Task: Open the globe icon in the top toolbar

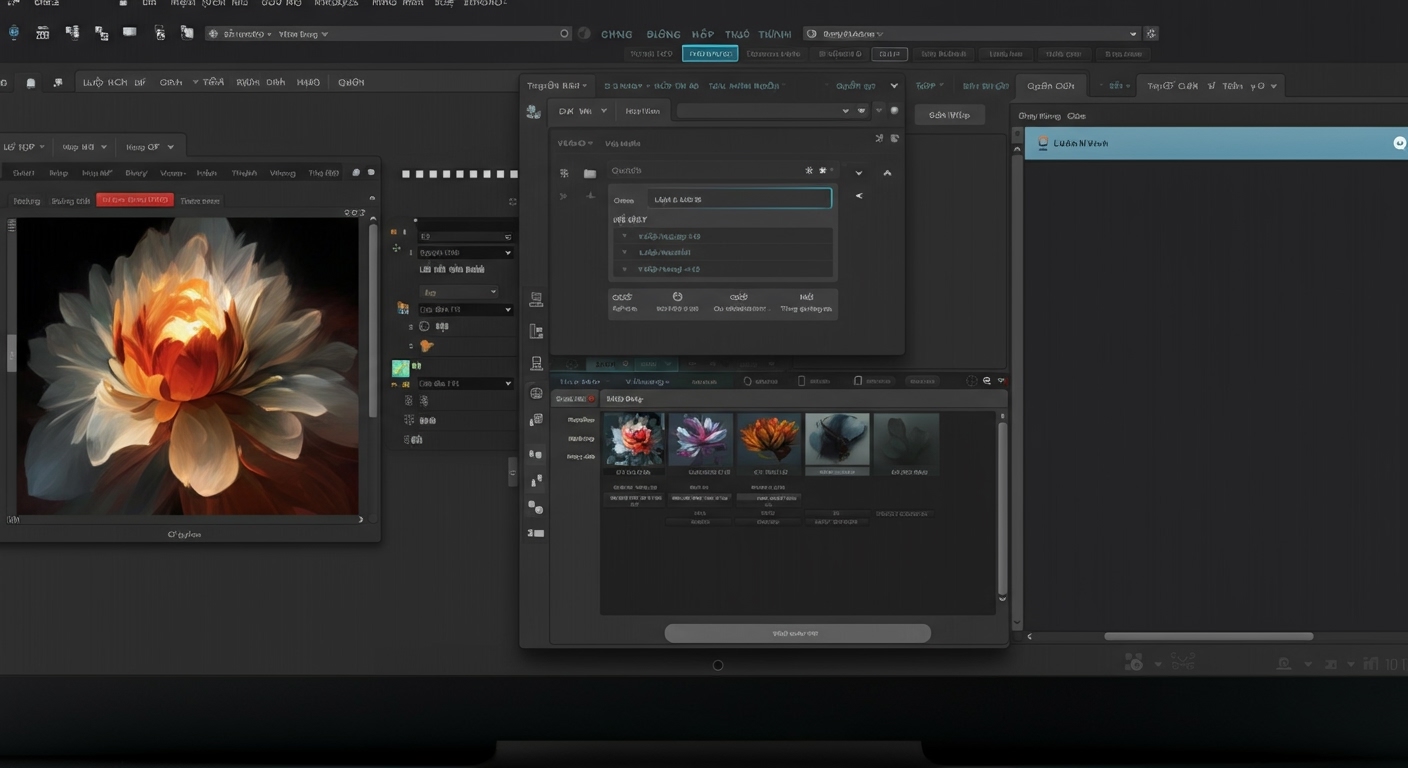Action: click(x=13, y=31)
